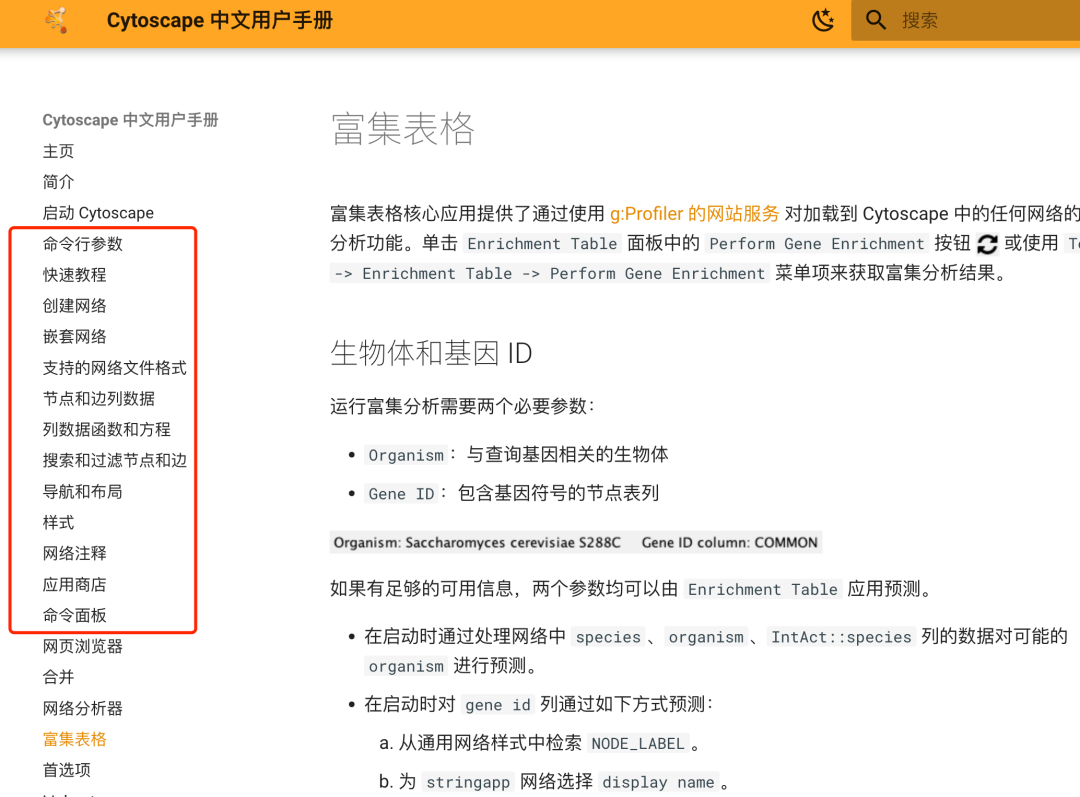Image resolution: width=1080 pixels, height=797 pixels.
Task: Click the Organism and Gene ID screenshot image
Action: [x=576, y=543]
